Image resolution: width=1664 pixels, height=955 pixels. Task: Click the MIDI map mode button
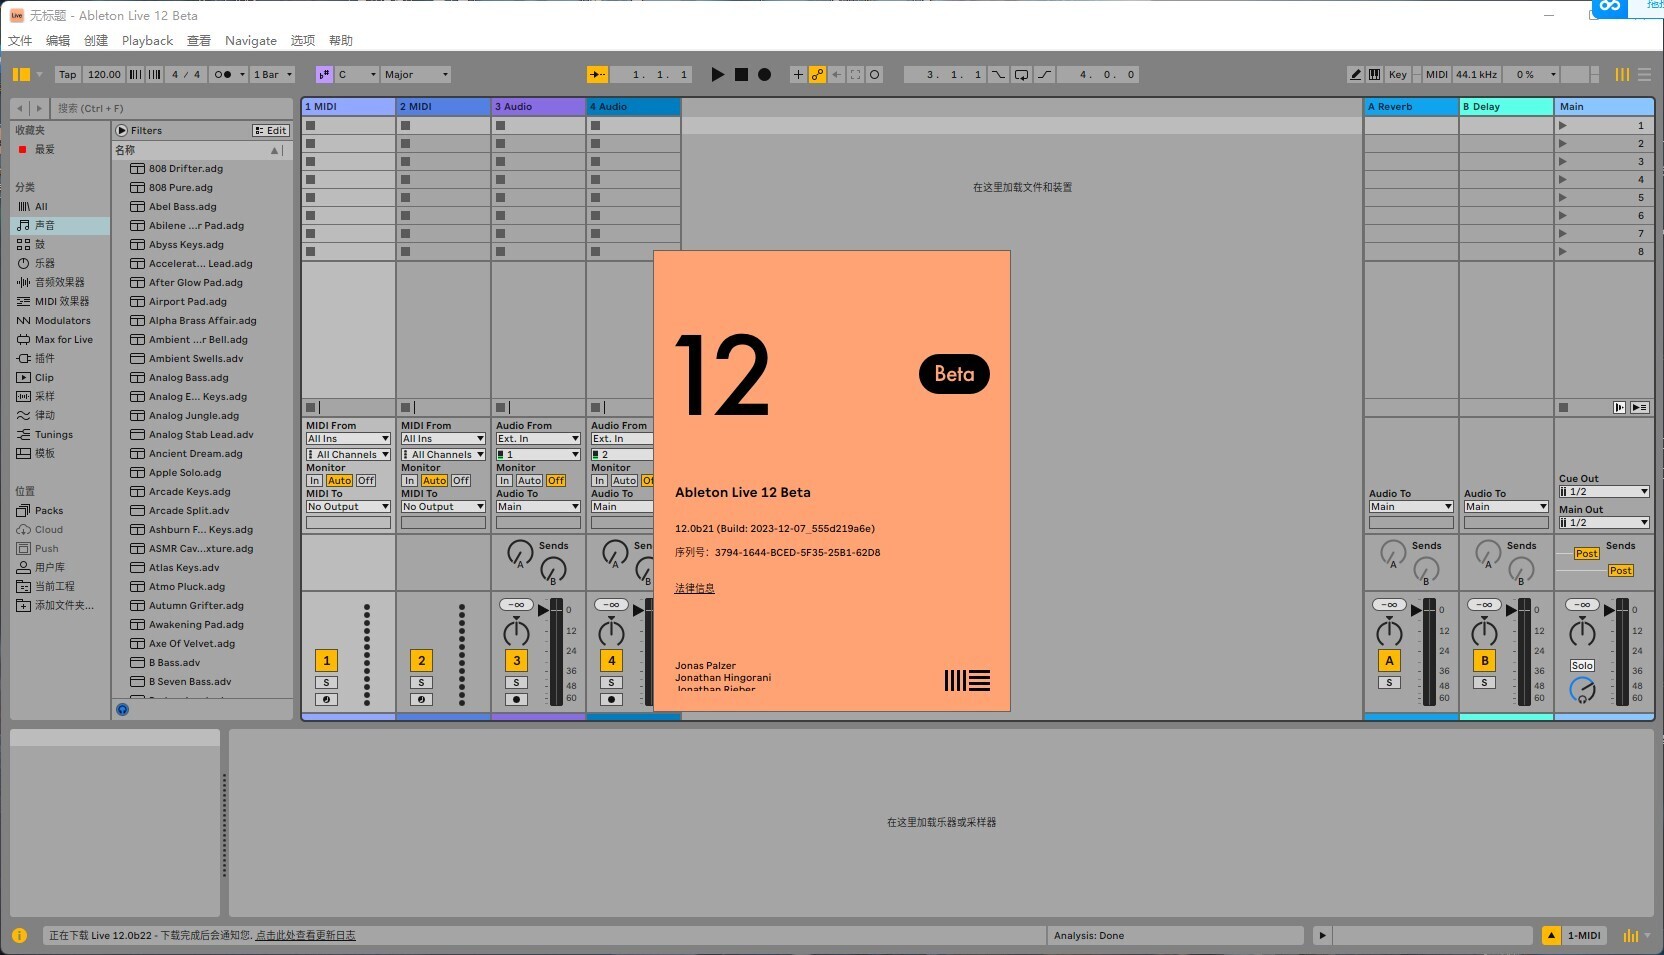pyautogui.click(x=1436, y=74)
